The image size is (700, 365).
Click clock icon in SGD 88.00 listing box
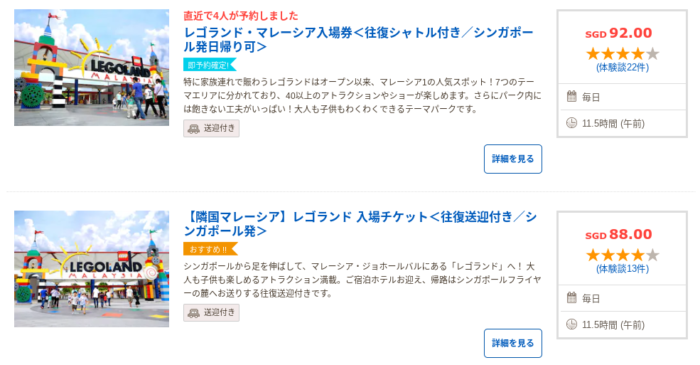pos(571,324)
